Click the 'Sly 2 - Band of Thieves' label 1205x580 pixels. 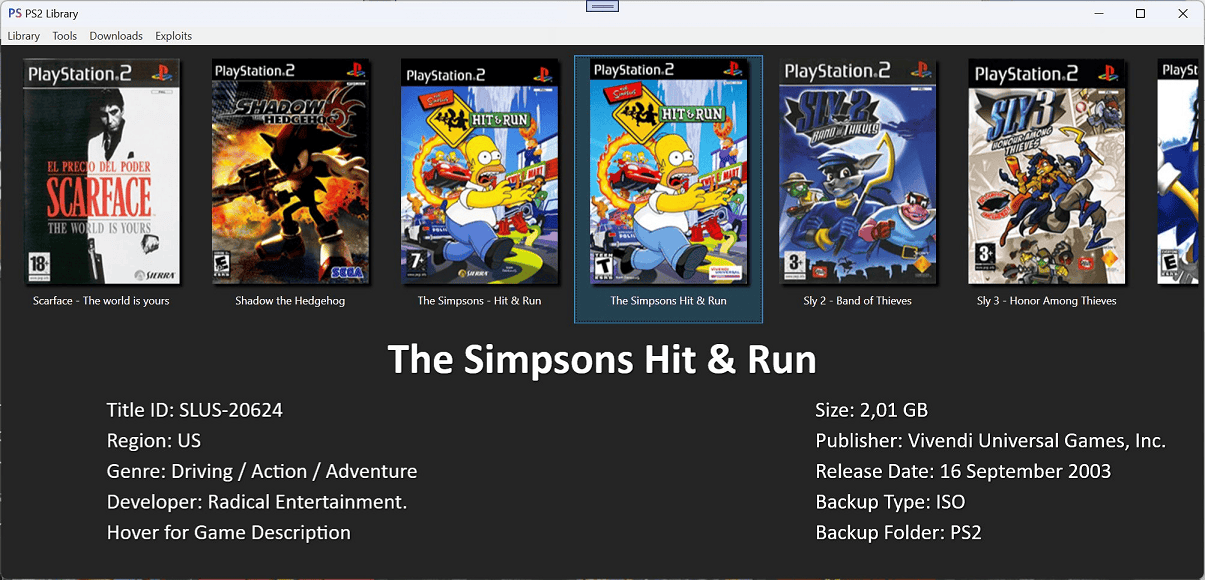pyautogui.click(x=857, y=301)
